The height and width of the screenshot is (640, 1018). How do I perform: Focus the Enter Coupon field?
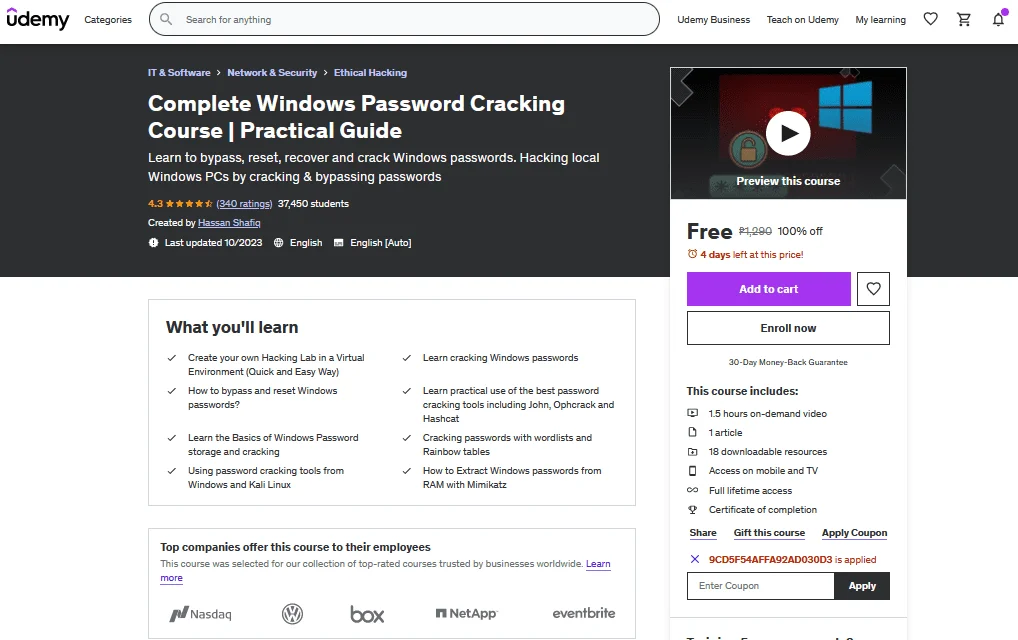tap(760, 585)
